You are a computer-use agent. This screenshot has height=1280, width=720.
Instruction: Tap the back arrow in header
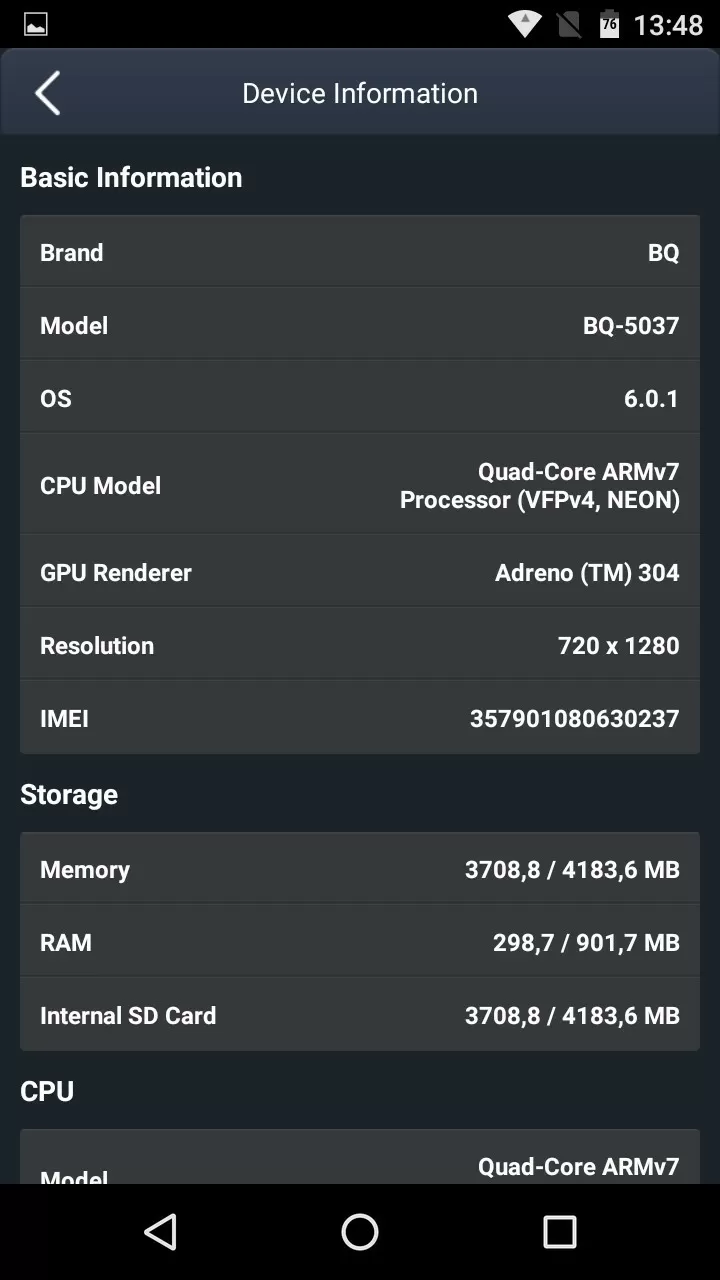[47, 93]
